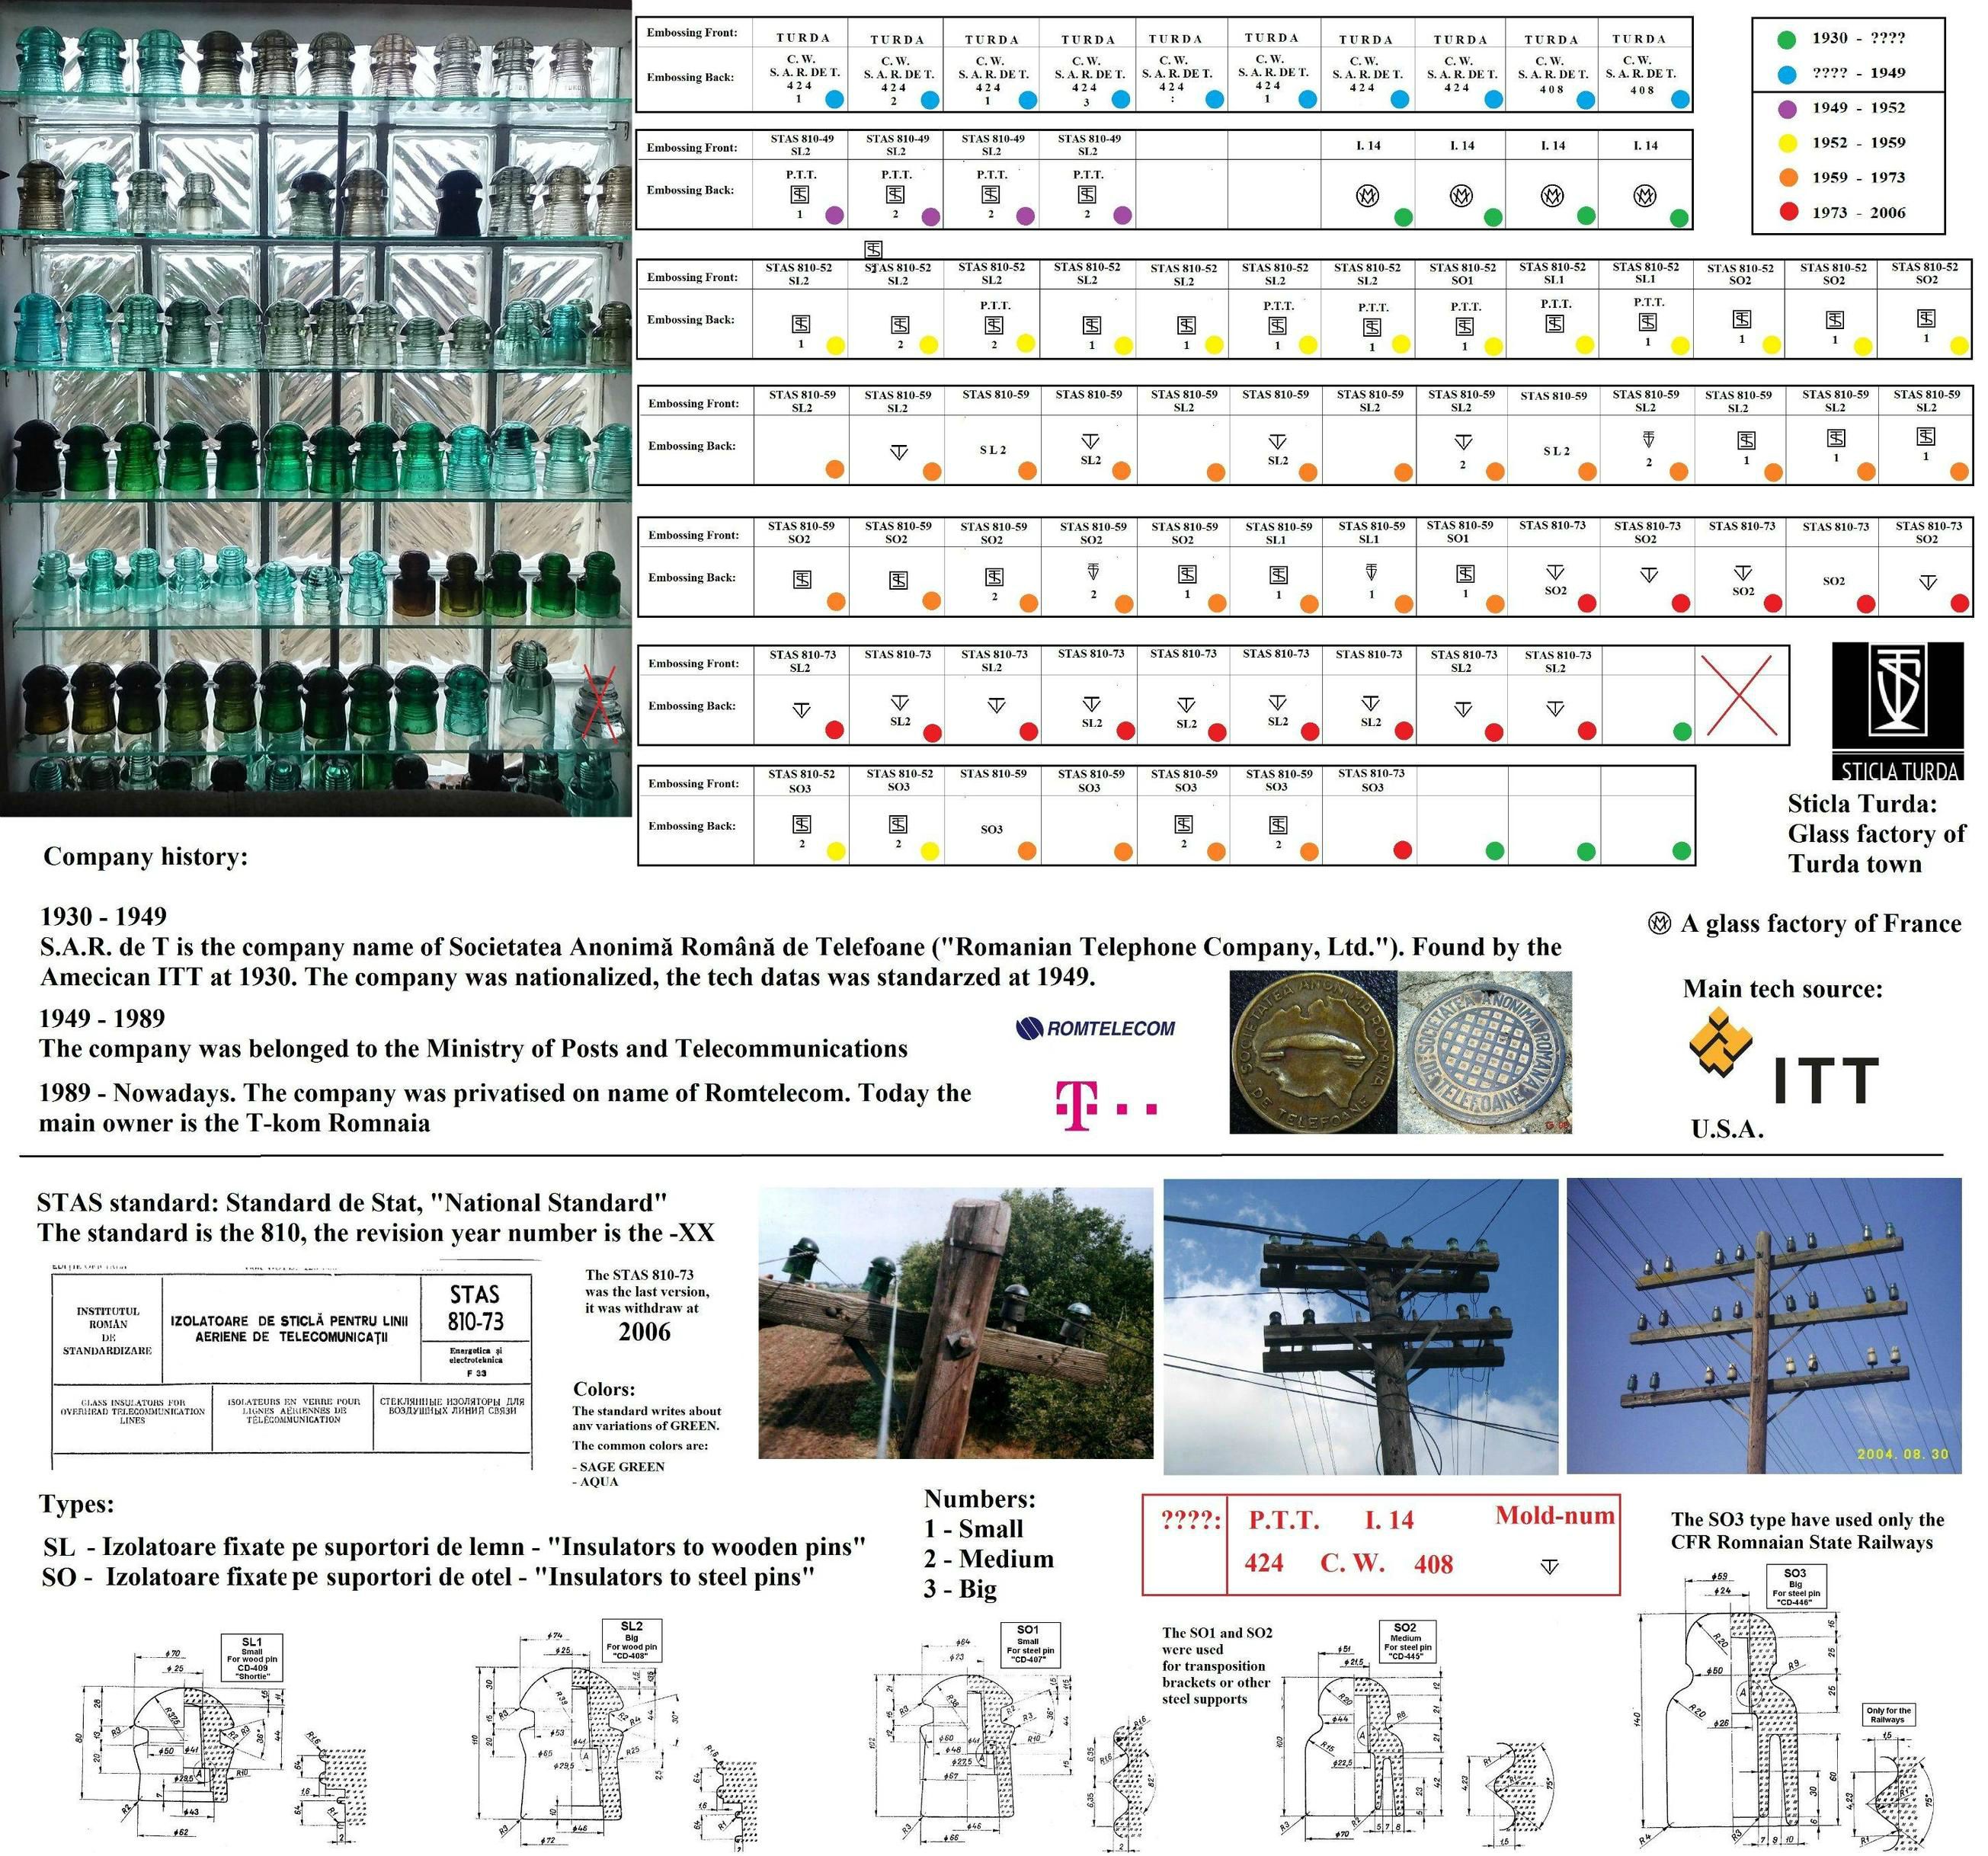The width and height of the screenshot is (1988, 1856).
Task: Click "- SAGE GREEN" in the Colors list
Action: click(618, 1466)
